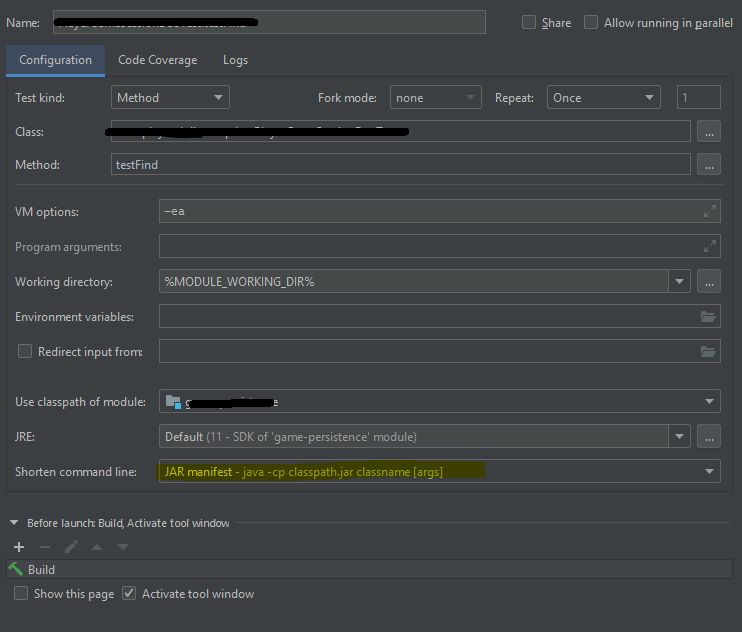This screenshot has height=632, width=742.
Task: Open the Fork mode dropdown
Action: (435, 97)
